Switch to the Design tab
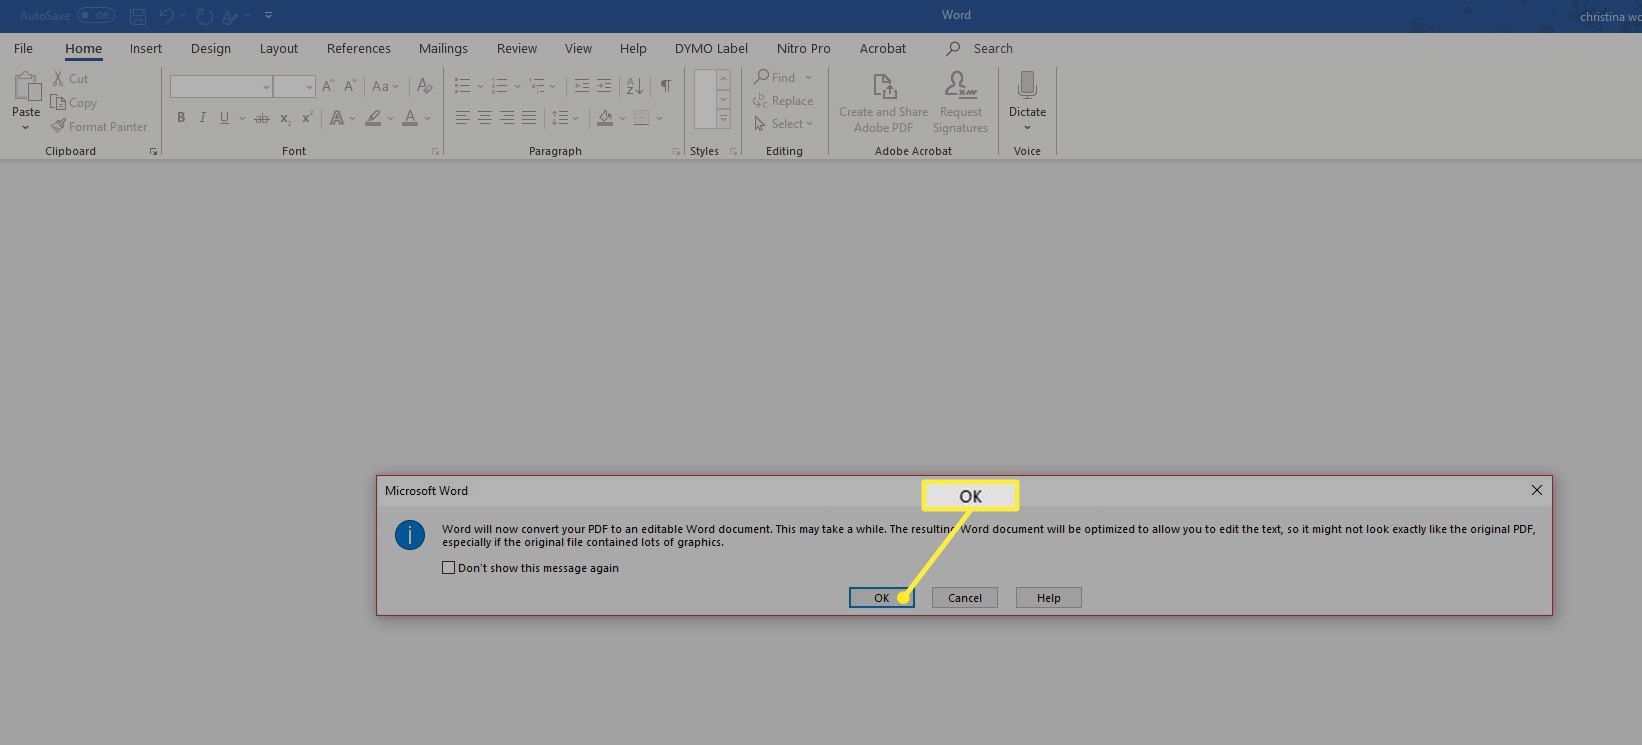This screenshot has width=1642, height=745. point(211,48)
